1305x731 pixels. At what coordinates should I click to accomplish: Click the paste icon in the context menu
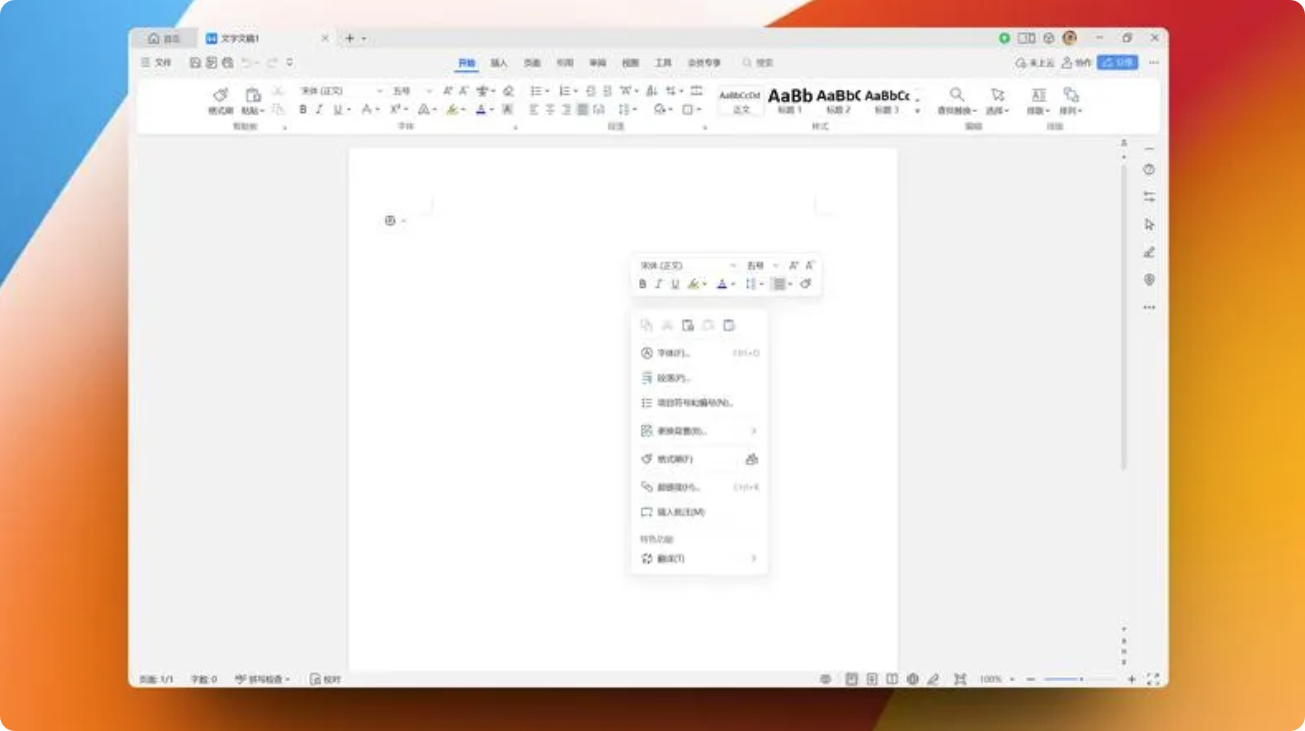point(688,325)
